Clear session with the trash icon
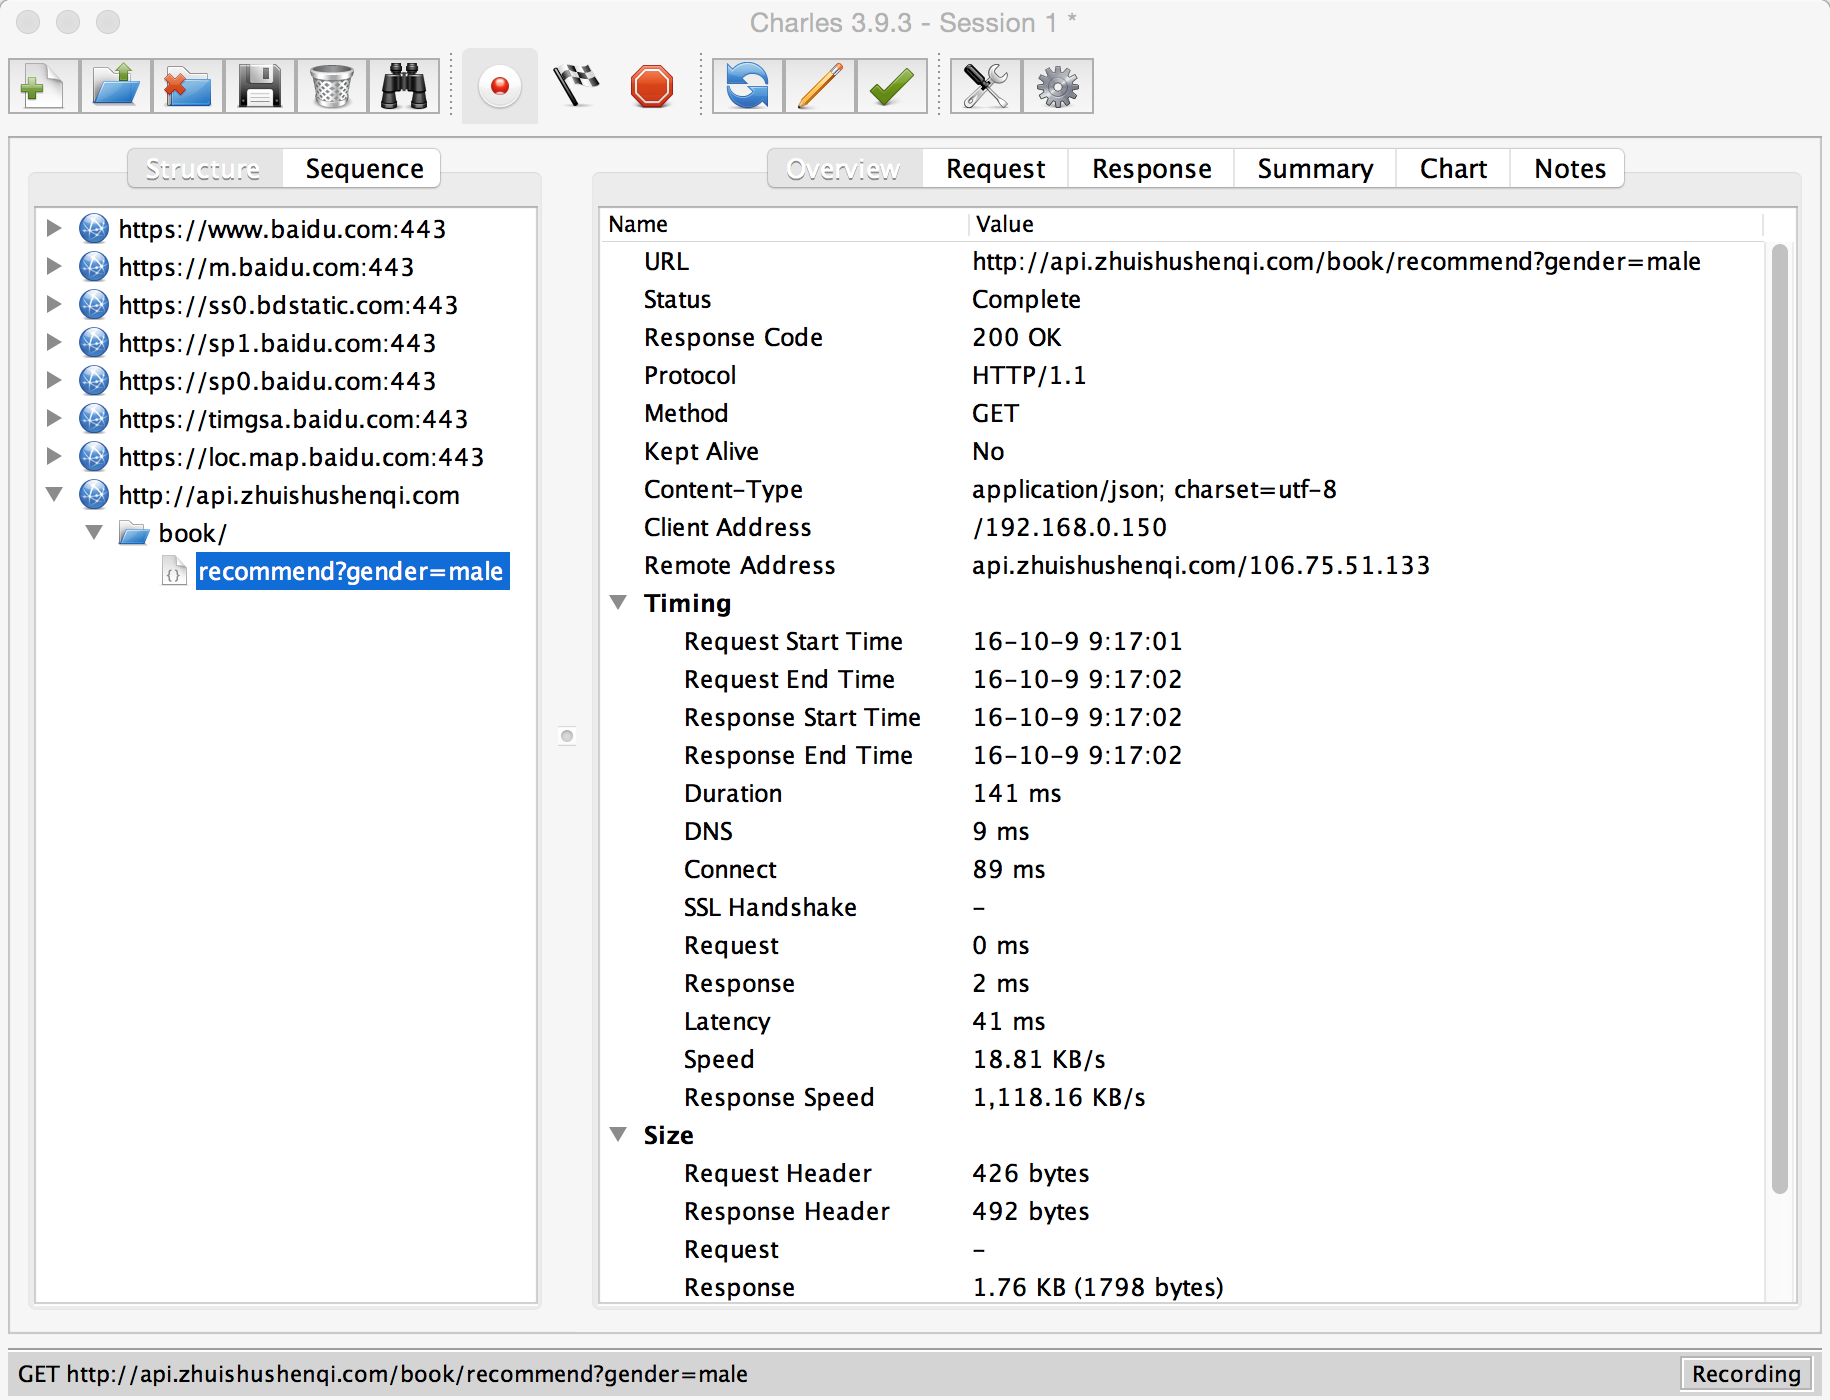The image size is (1830, 1400). (332, 87)
